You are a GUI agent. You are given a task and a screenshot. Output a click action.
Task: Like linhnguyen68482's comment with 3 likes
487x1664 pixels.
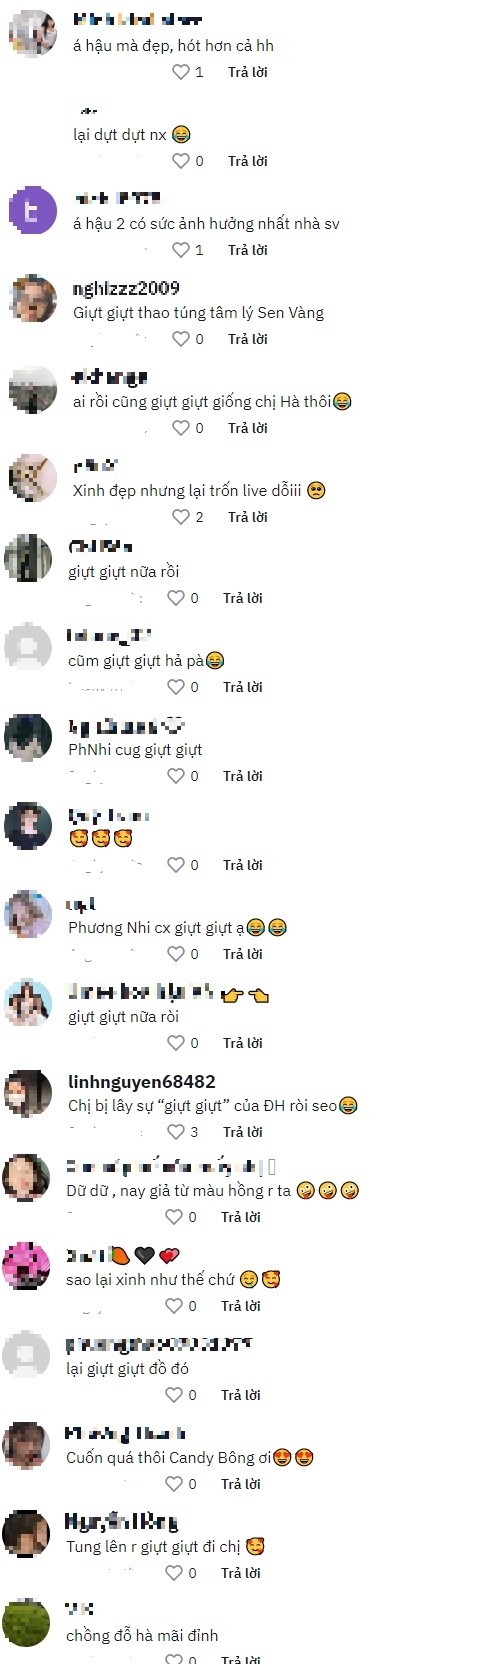[x=176, y=1132]
